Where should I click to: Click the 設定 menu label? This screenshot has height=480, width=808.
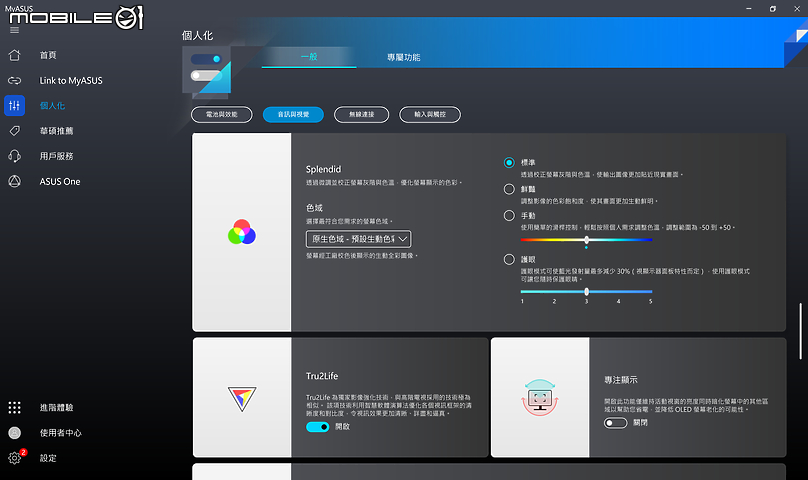[48, 458]
